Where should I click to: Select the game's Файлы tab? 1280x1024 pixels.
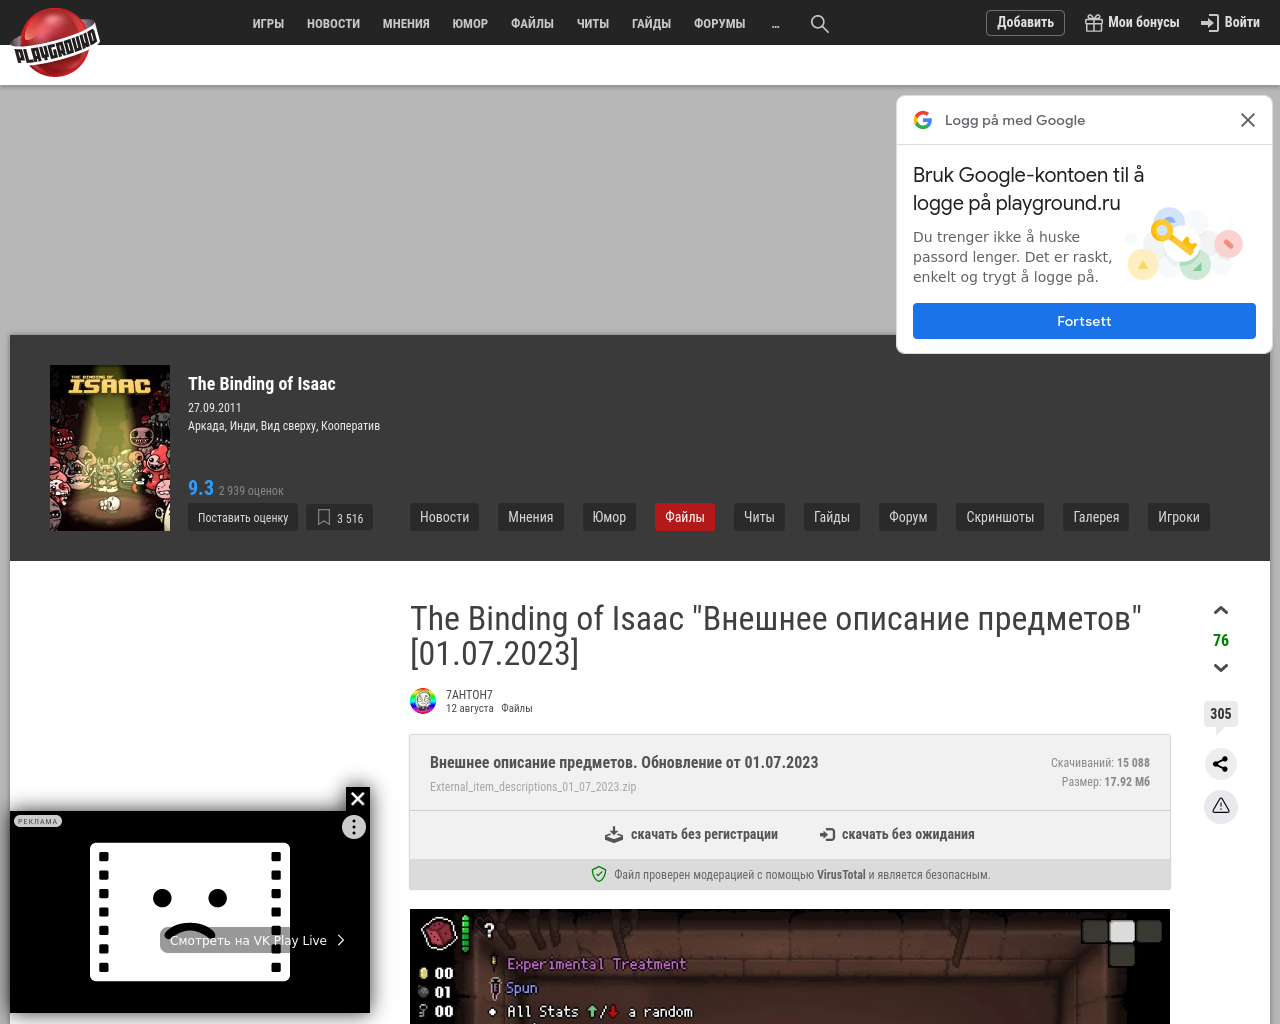click(685, 517)
